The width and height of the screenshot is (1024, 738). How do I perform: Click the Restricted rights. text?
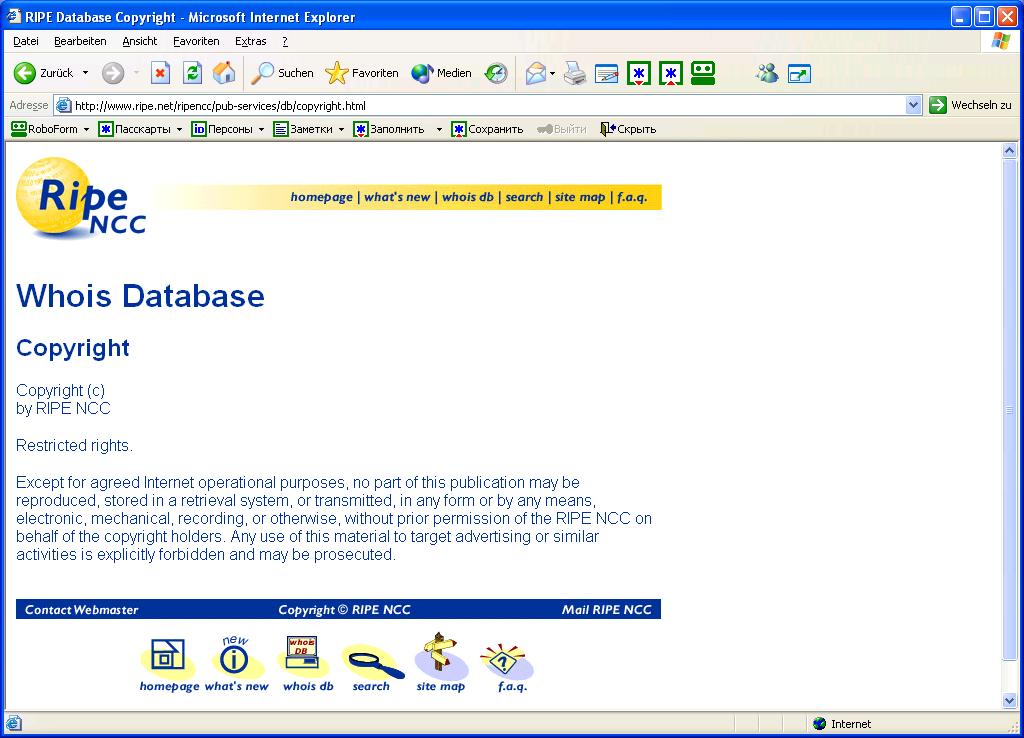74,445
